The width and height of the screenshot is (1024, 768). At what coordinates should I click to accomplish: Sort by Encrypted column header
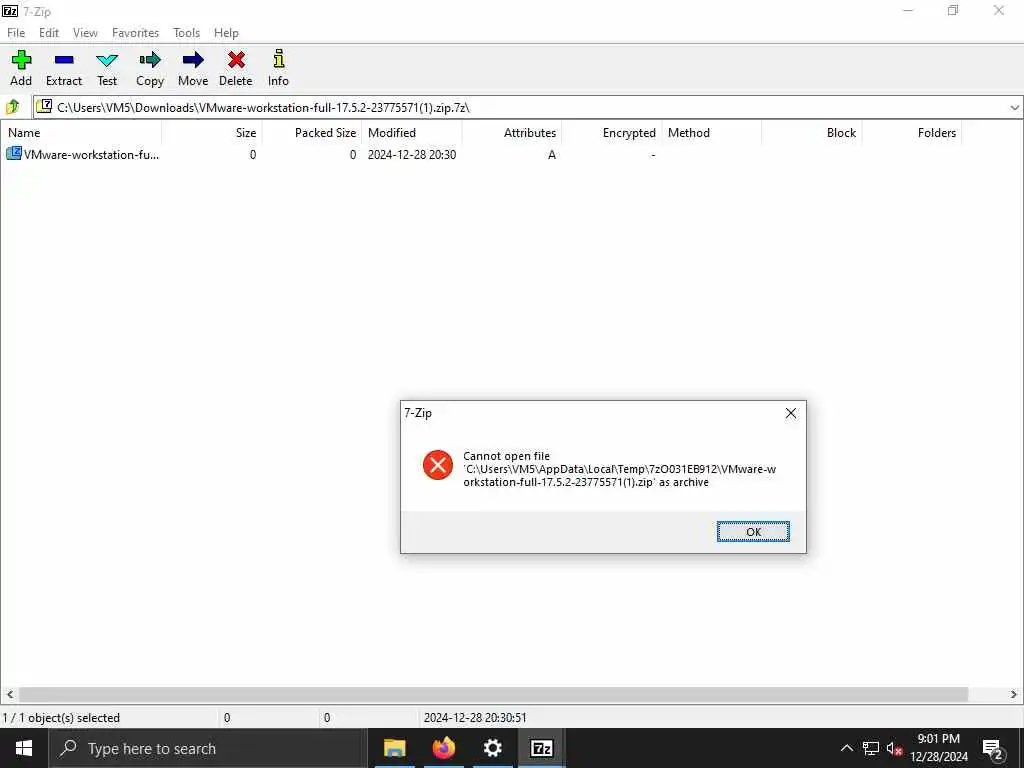click(x=612, y=133)
